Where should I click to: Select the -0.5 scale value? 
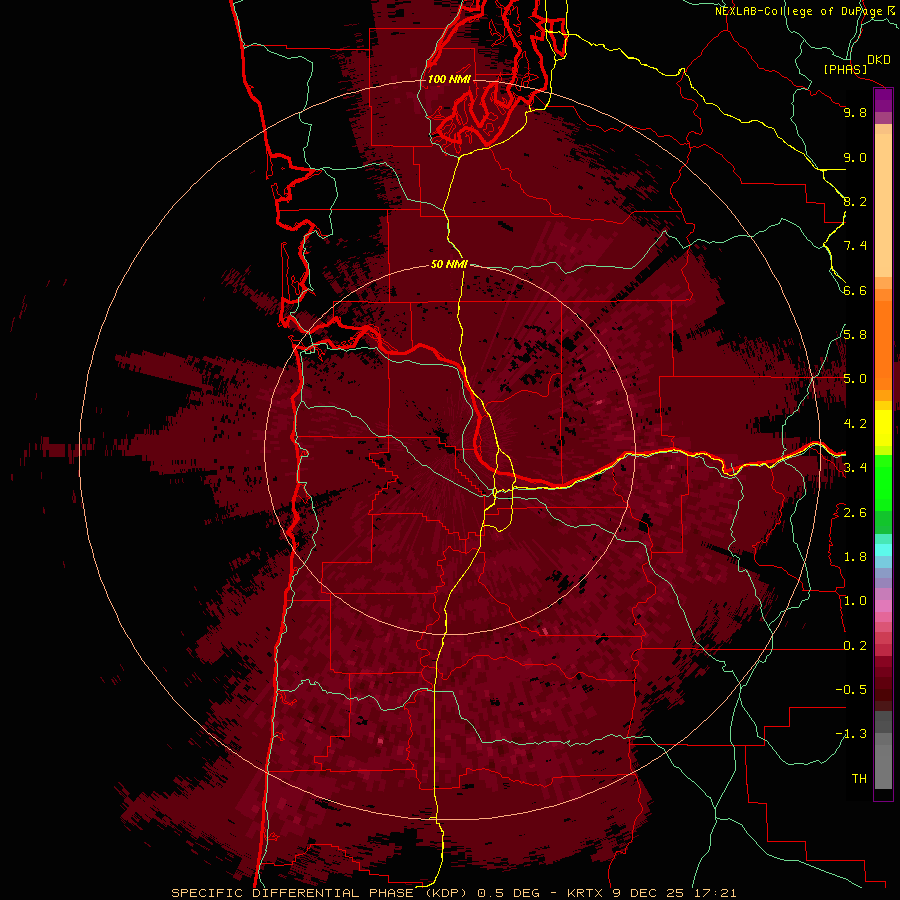point(851,690)
